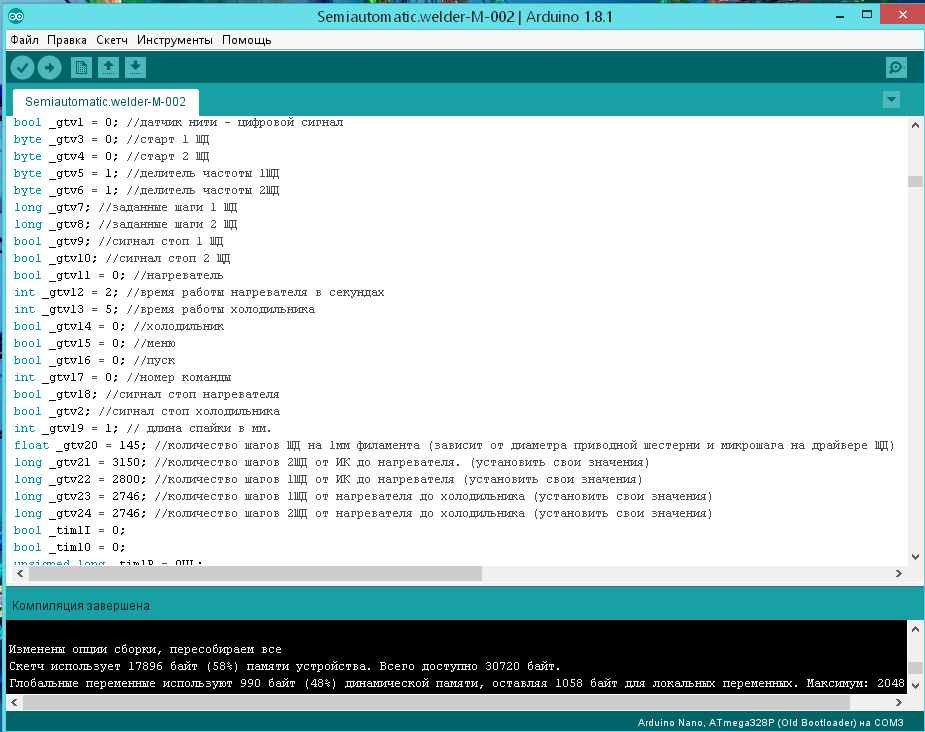
Task: Create a new sketch with New icon
Action: click(x=81, y=68)
